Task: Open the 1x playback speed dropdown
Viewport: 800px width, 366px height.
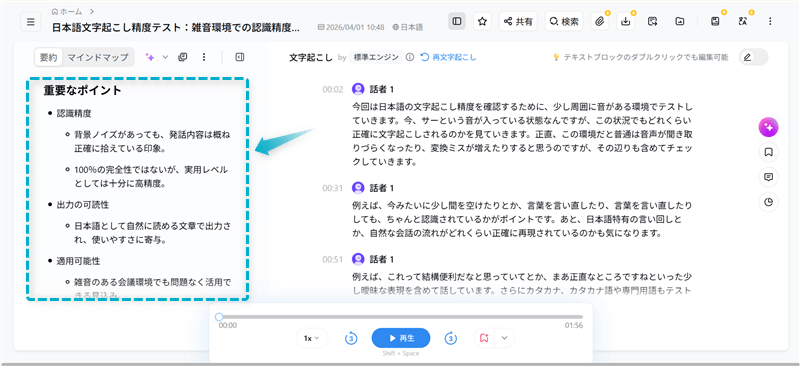Action: coord(312,338)
